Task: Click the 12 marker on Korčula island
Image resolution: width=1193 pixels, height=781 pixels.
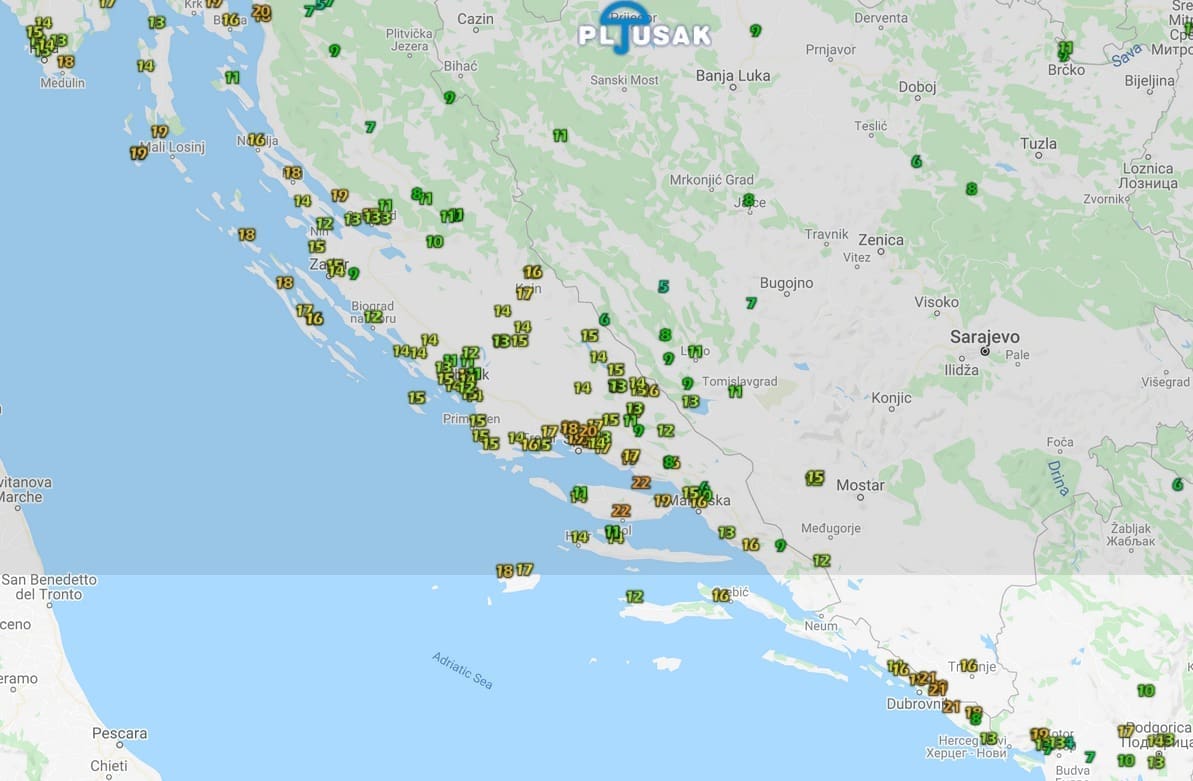Action: 634,597
